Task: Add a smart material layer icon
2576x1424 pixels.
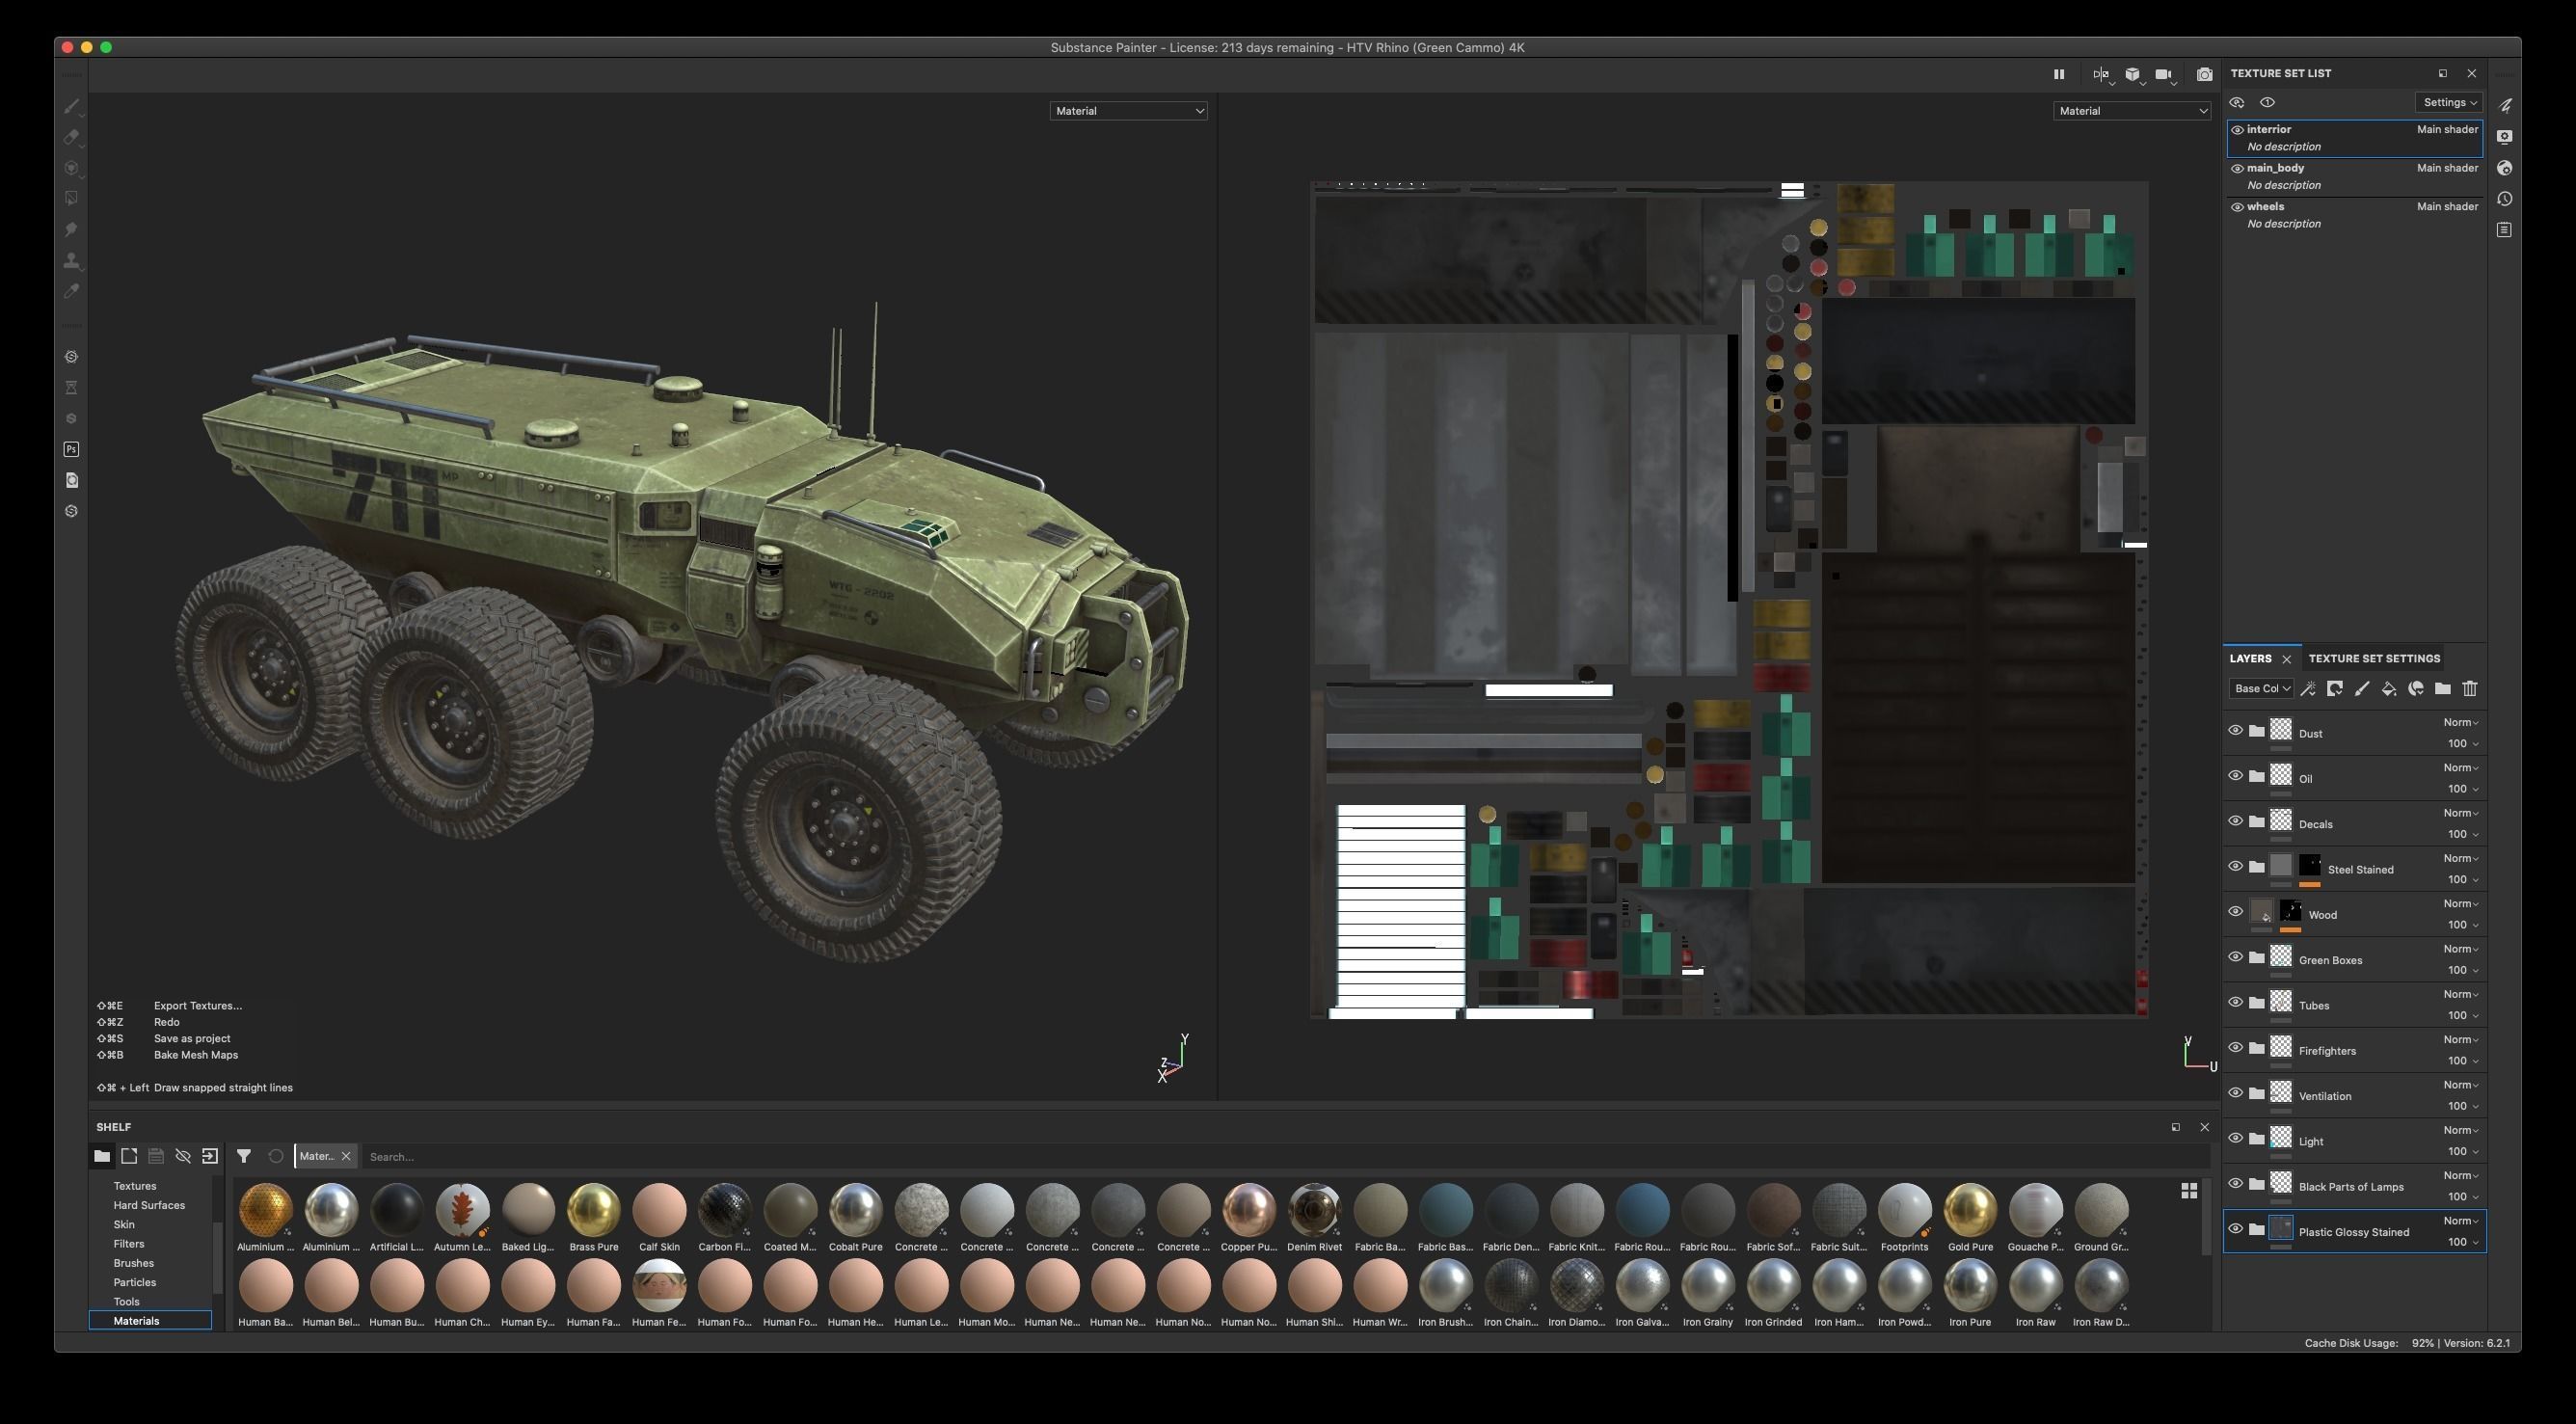Action: (2416, 688)
